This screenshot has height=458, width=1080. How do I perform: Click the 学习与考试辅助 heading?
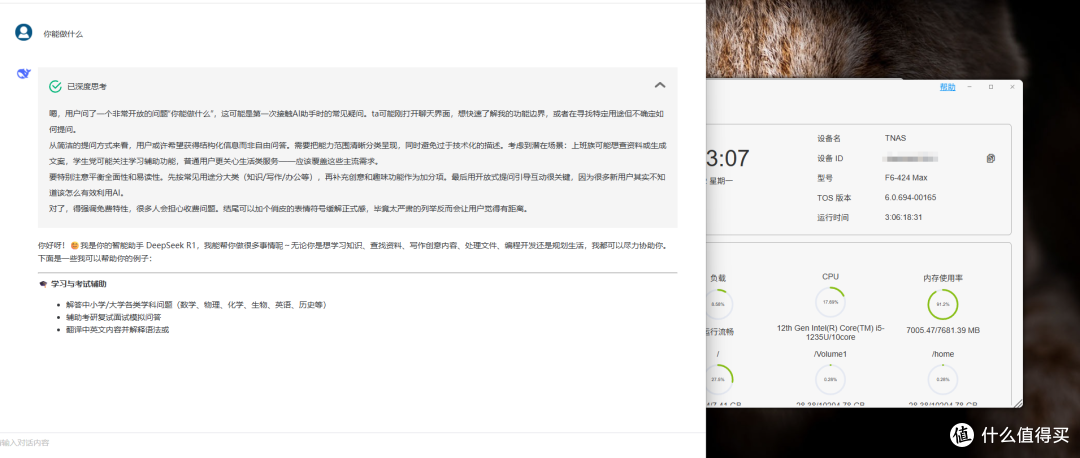point(79,284)
